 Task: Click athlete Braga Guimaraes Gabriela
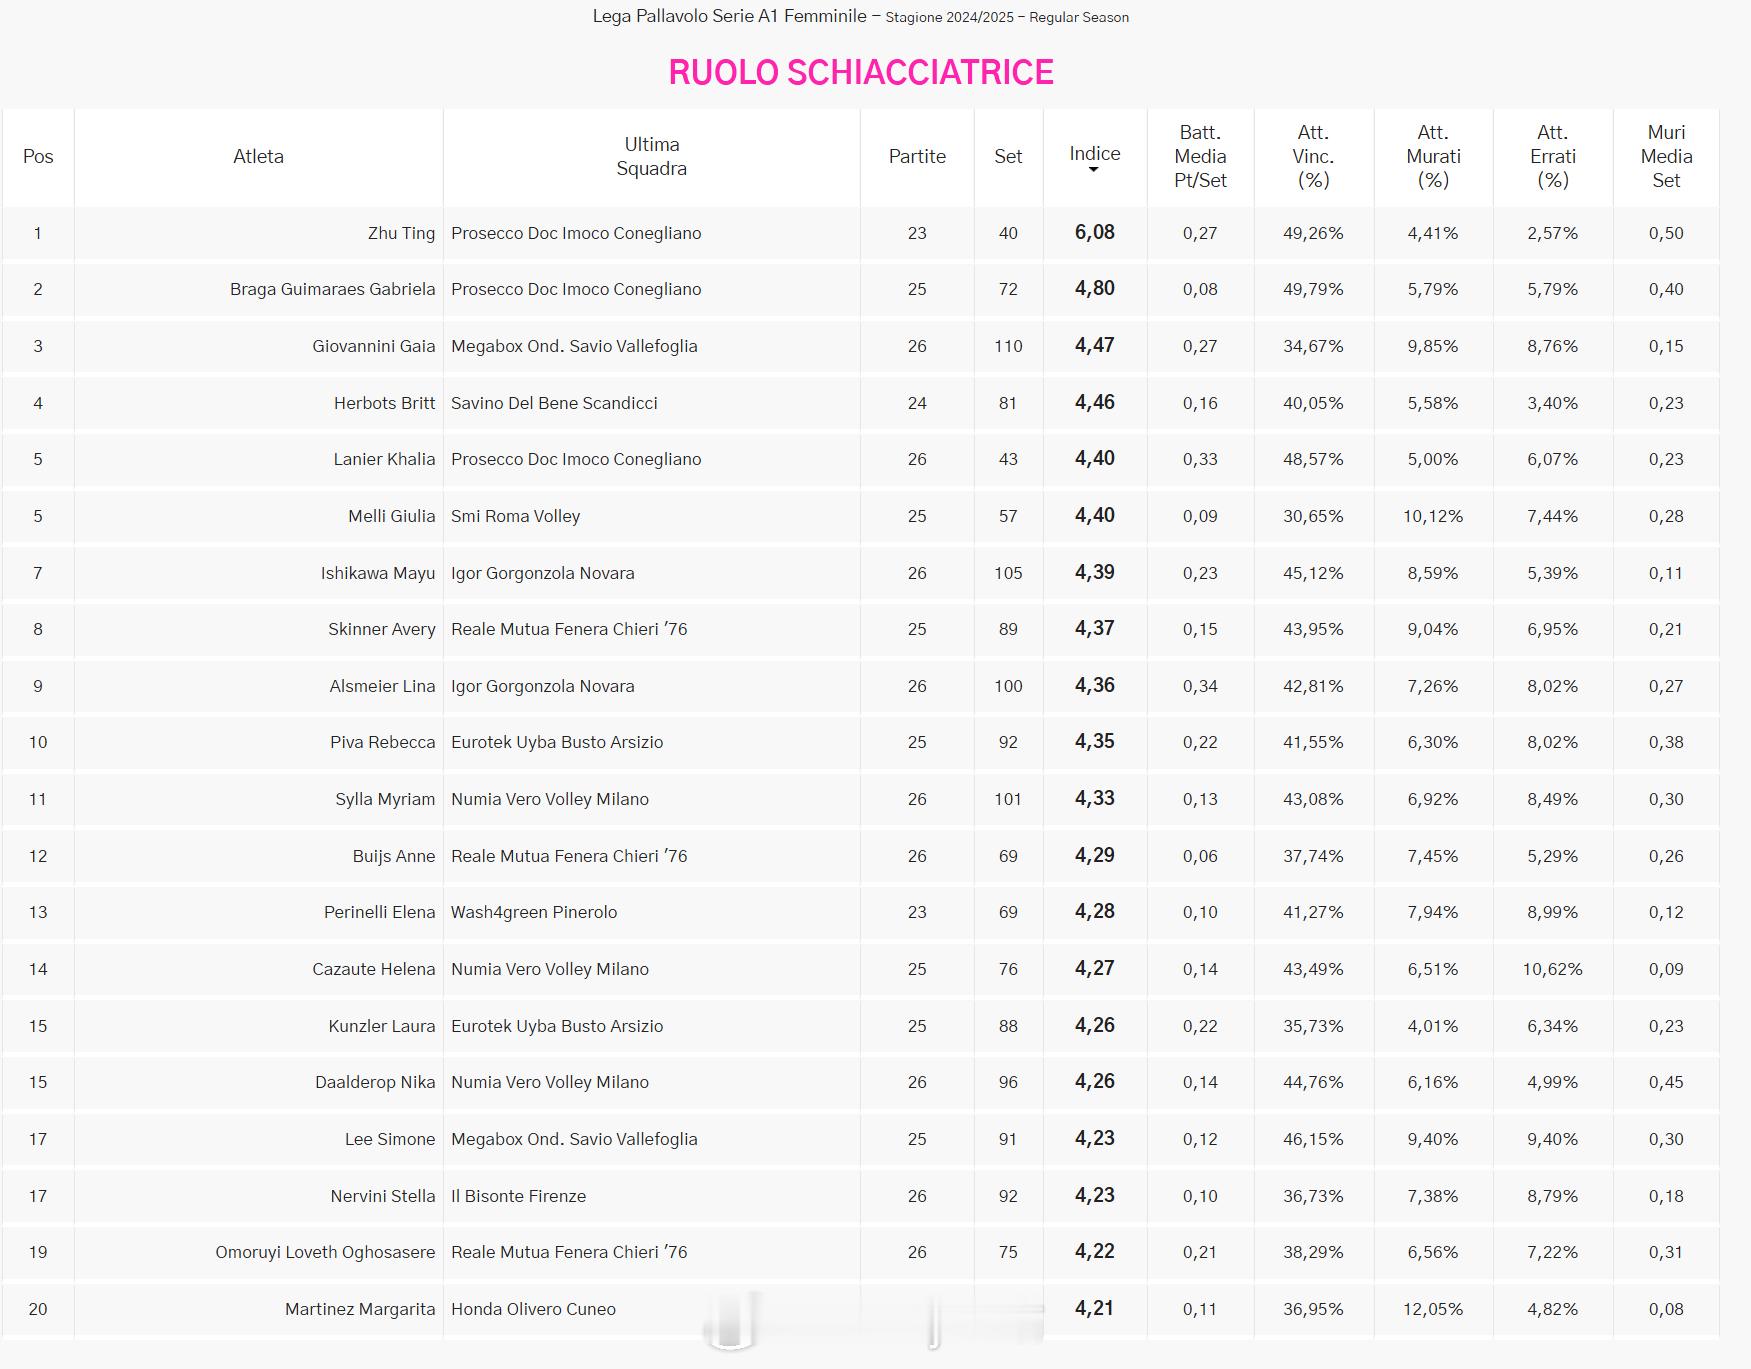click(332, 289)
